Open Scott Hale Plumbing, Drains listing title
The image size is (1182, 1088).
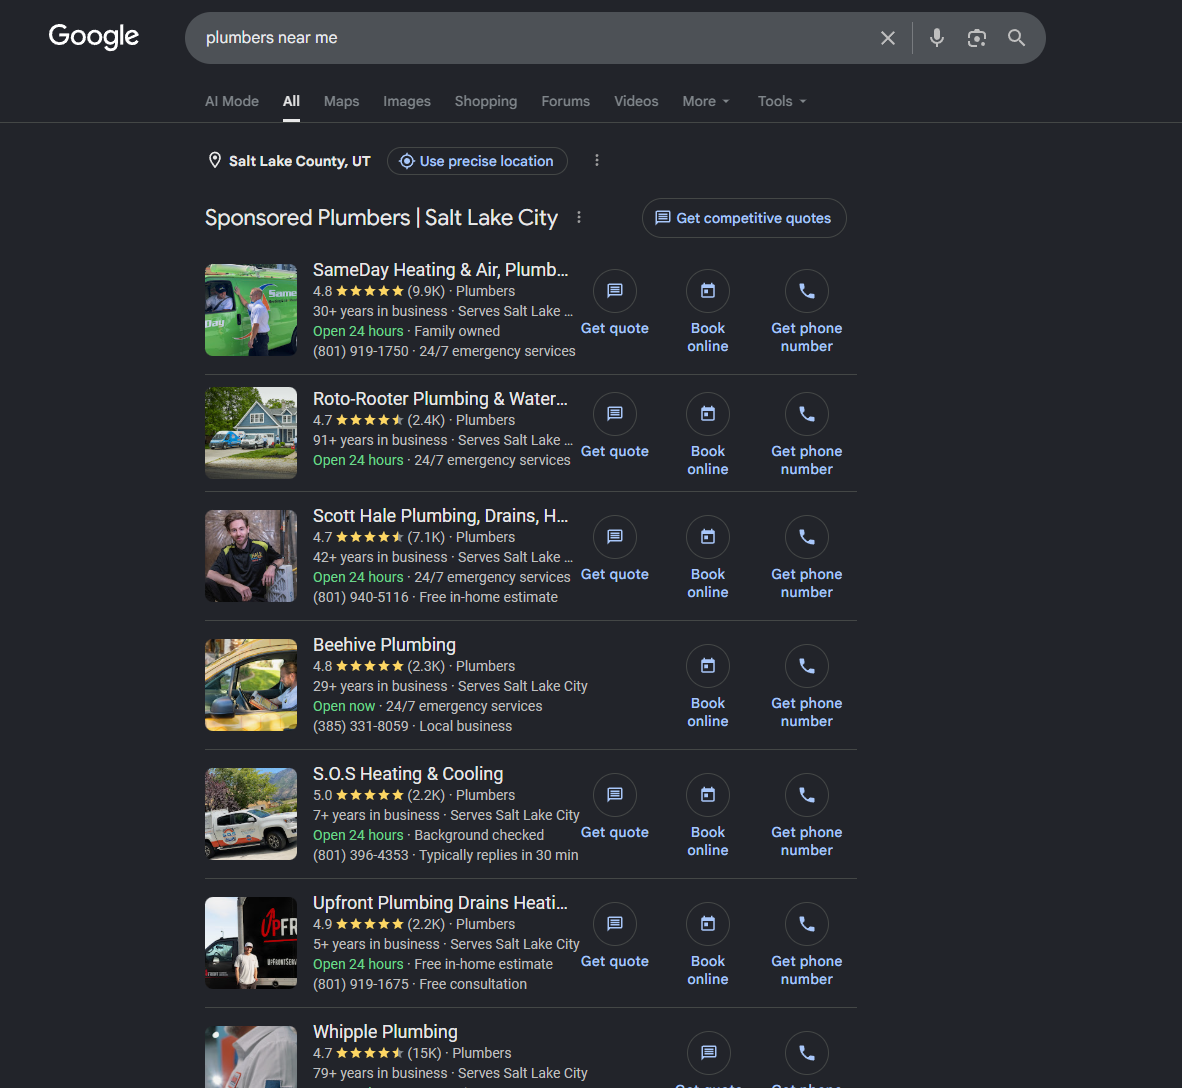click(440, 516)
